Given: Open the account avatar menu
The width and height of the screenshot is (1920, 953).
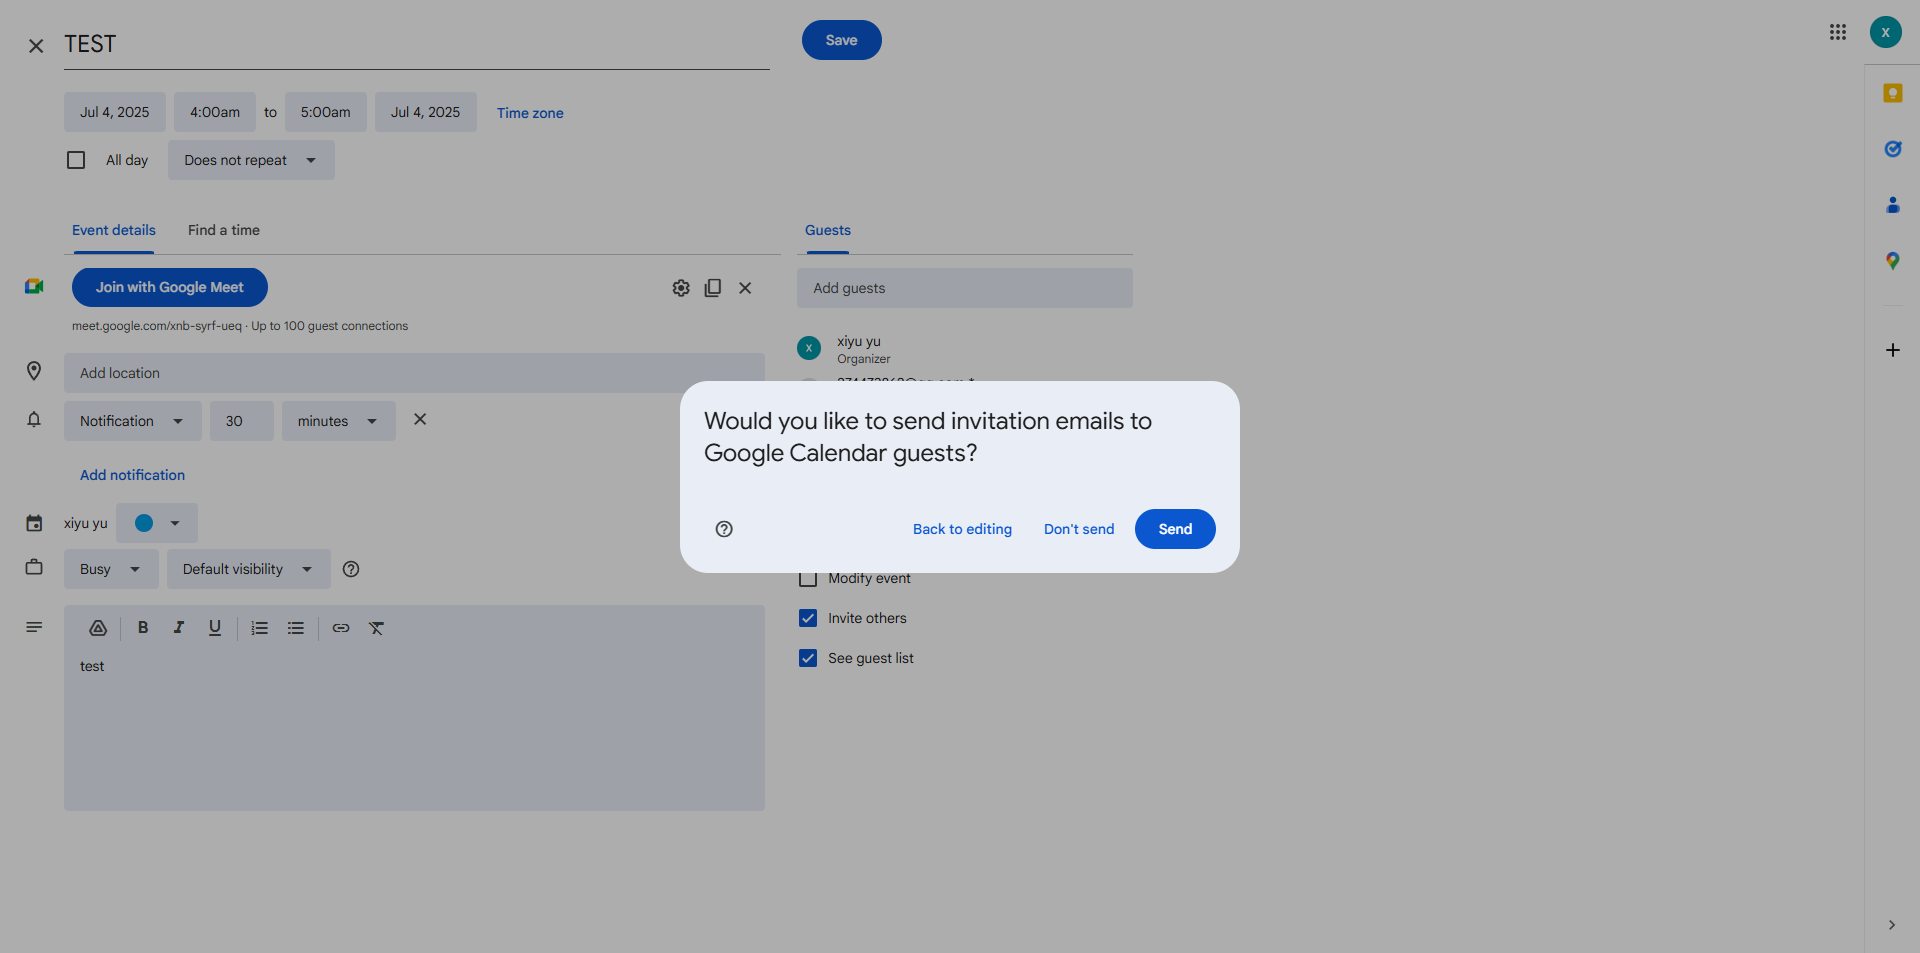Looking at the screenshot, I should pyautogui.click(x=1885, y=32).
